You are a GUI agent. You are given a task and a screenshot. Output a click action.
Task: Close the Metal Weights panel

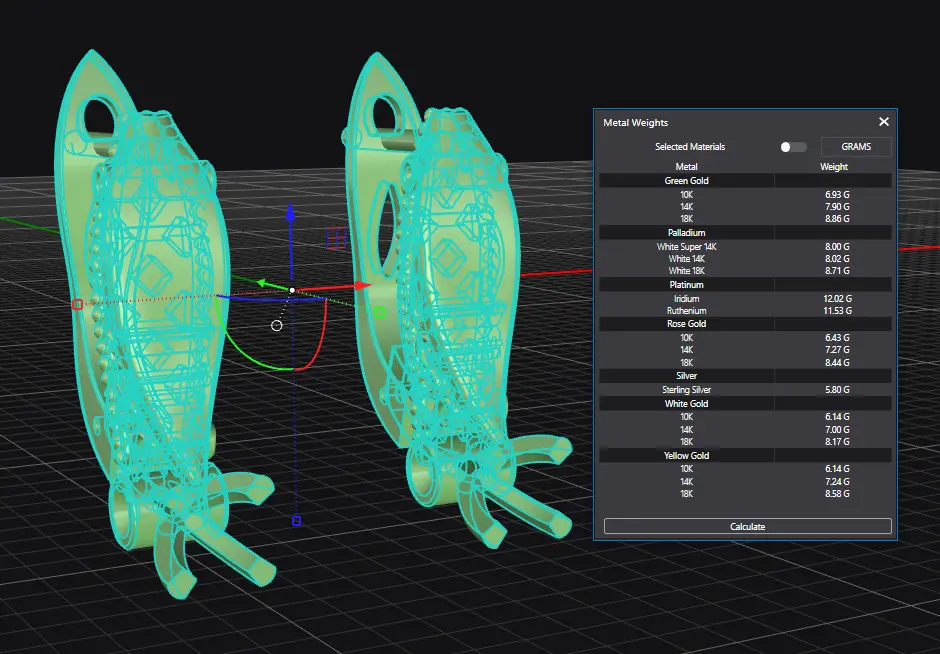(x=884, y=122)
